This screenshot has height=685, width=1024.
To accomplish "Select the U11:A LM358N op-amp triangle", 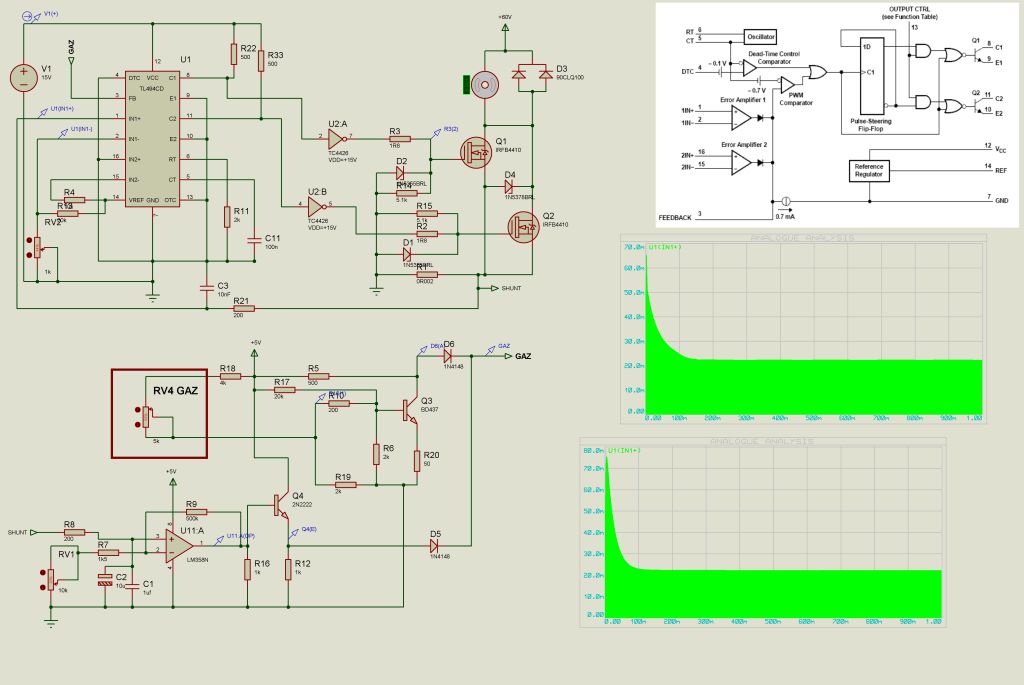I will coord(176,542).
